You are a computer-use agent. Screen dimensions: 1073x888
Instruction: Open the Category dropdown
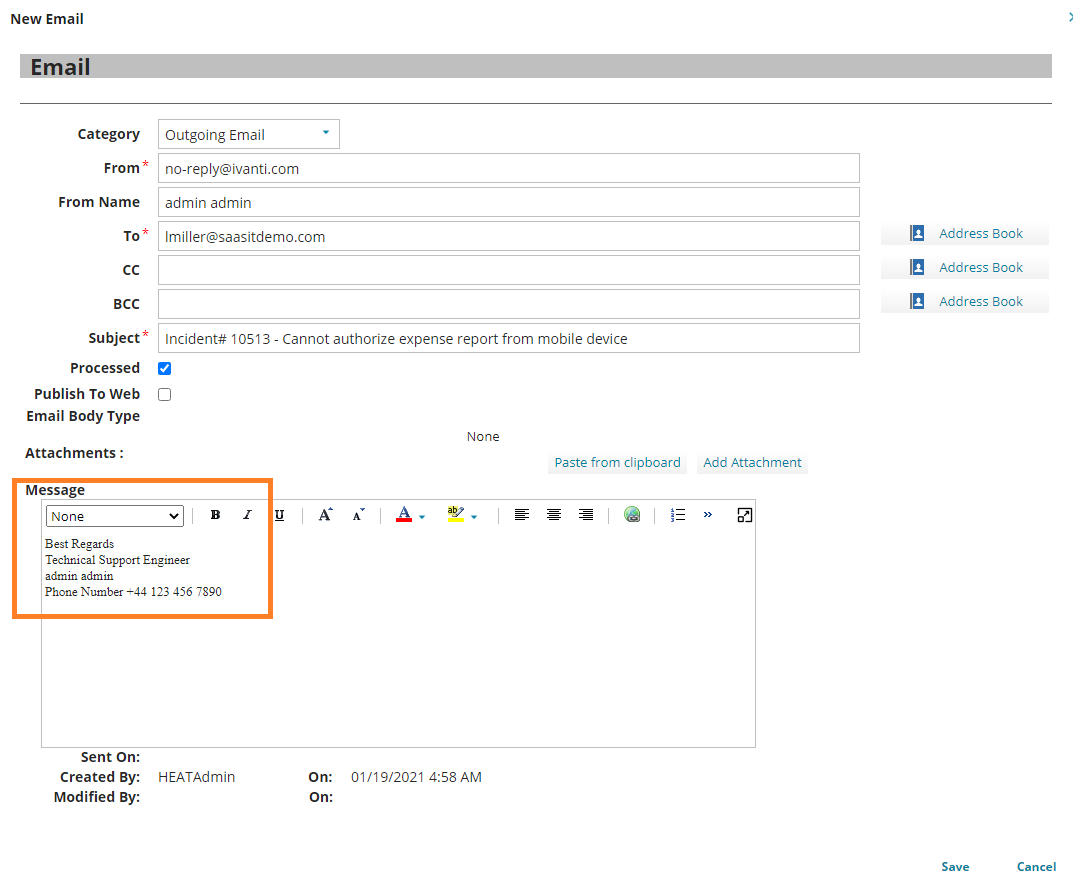point(248,134)
